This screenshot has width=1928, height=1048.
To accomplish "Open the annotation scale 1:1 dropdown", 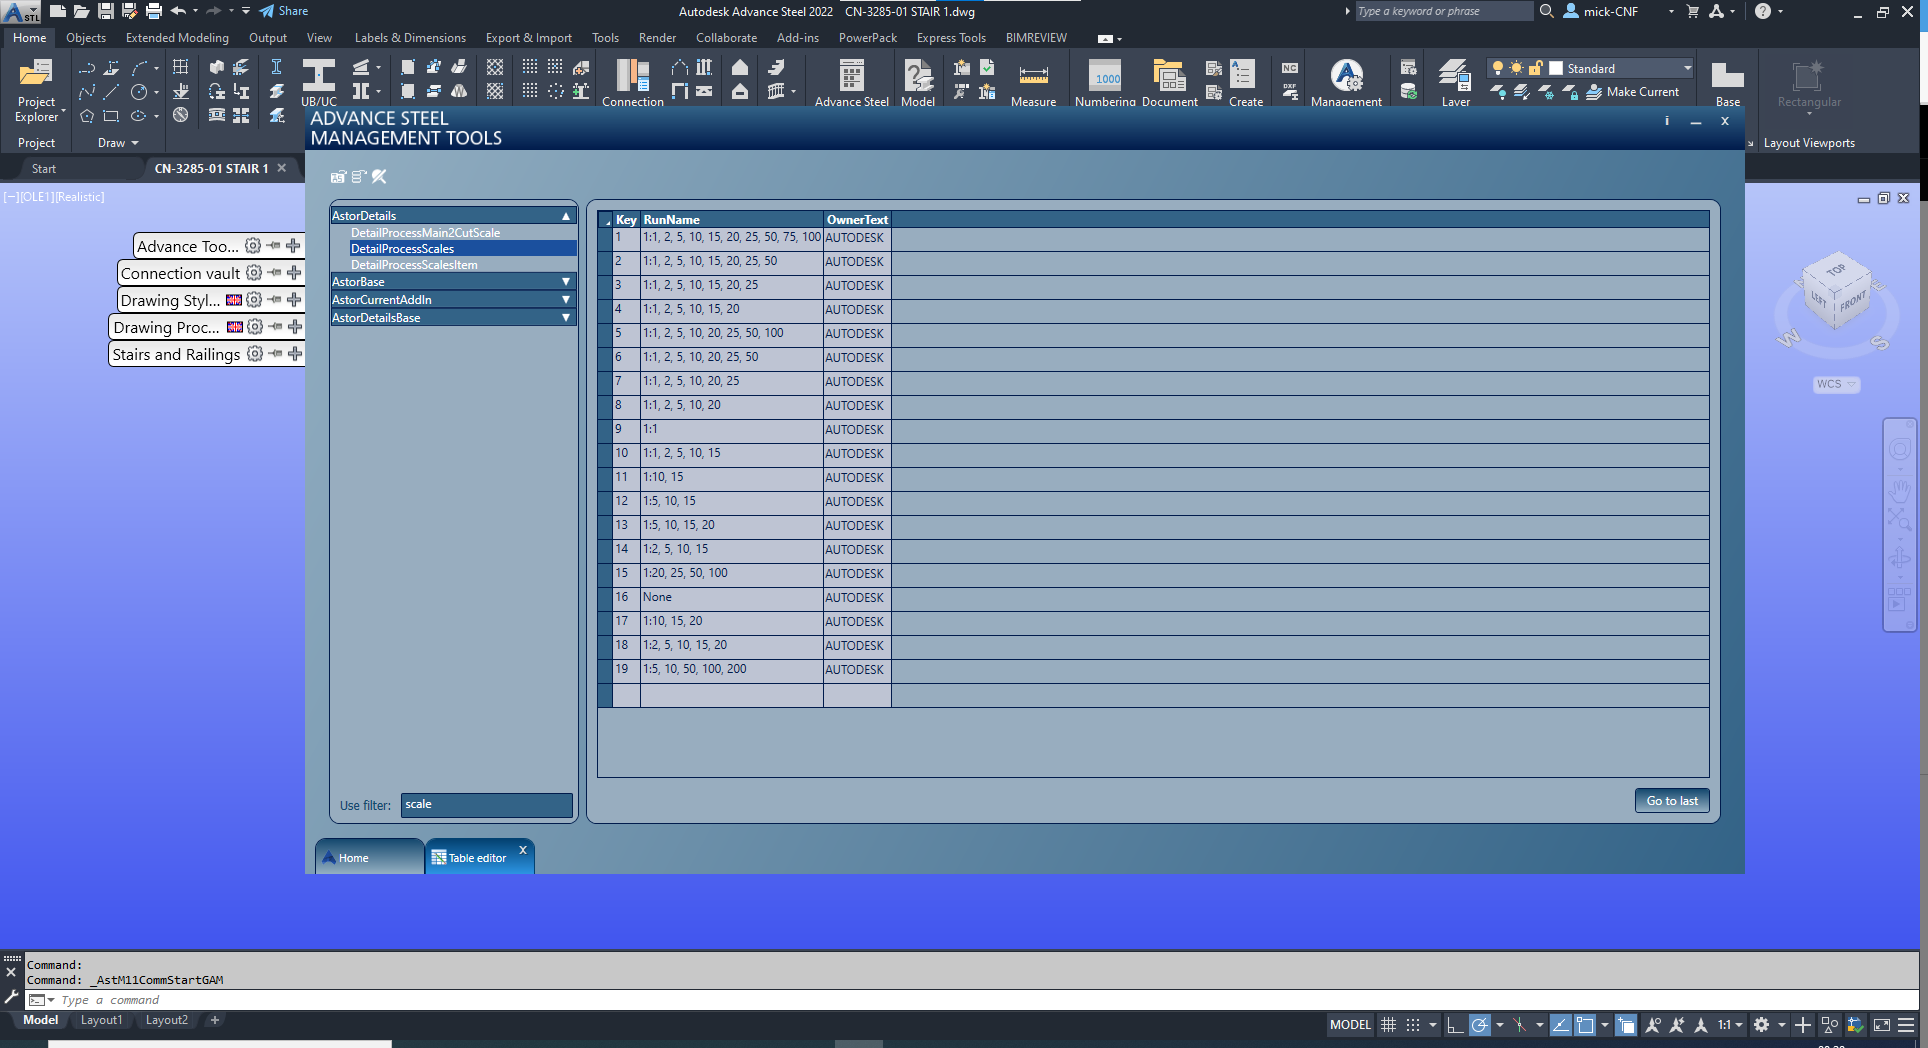I will [1730, 1025].
